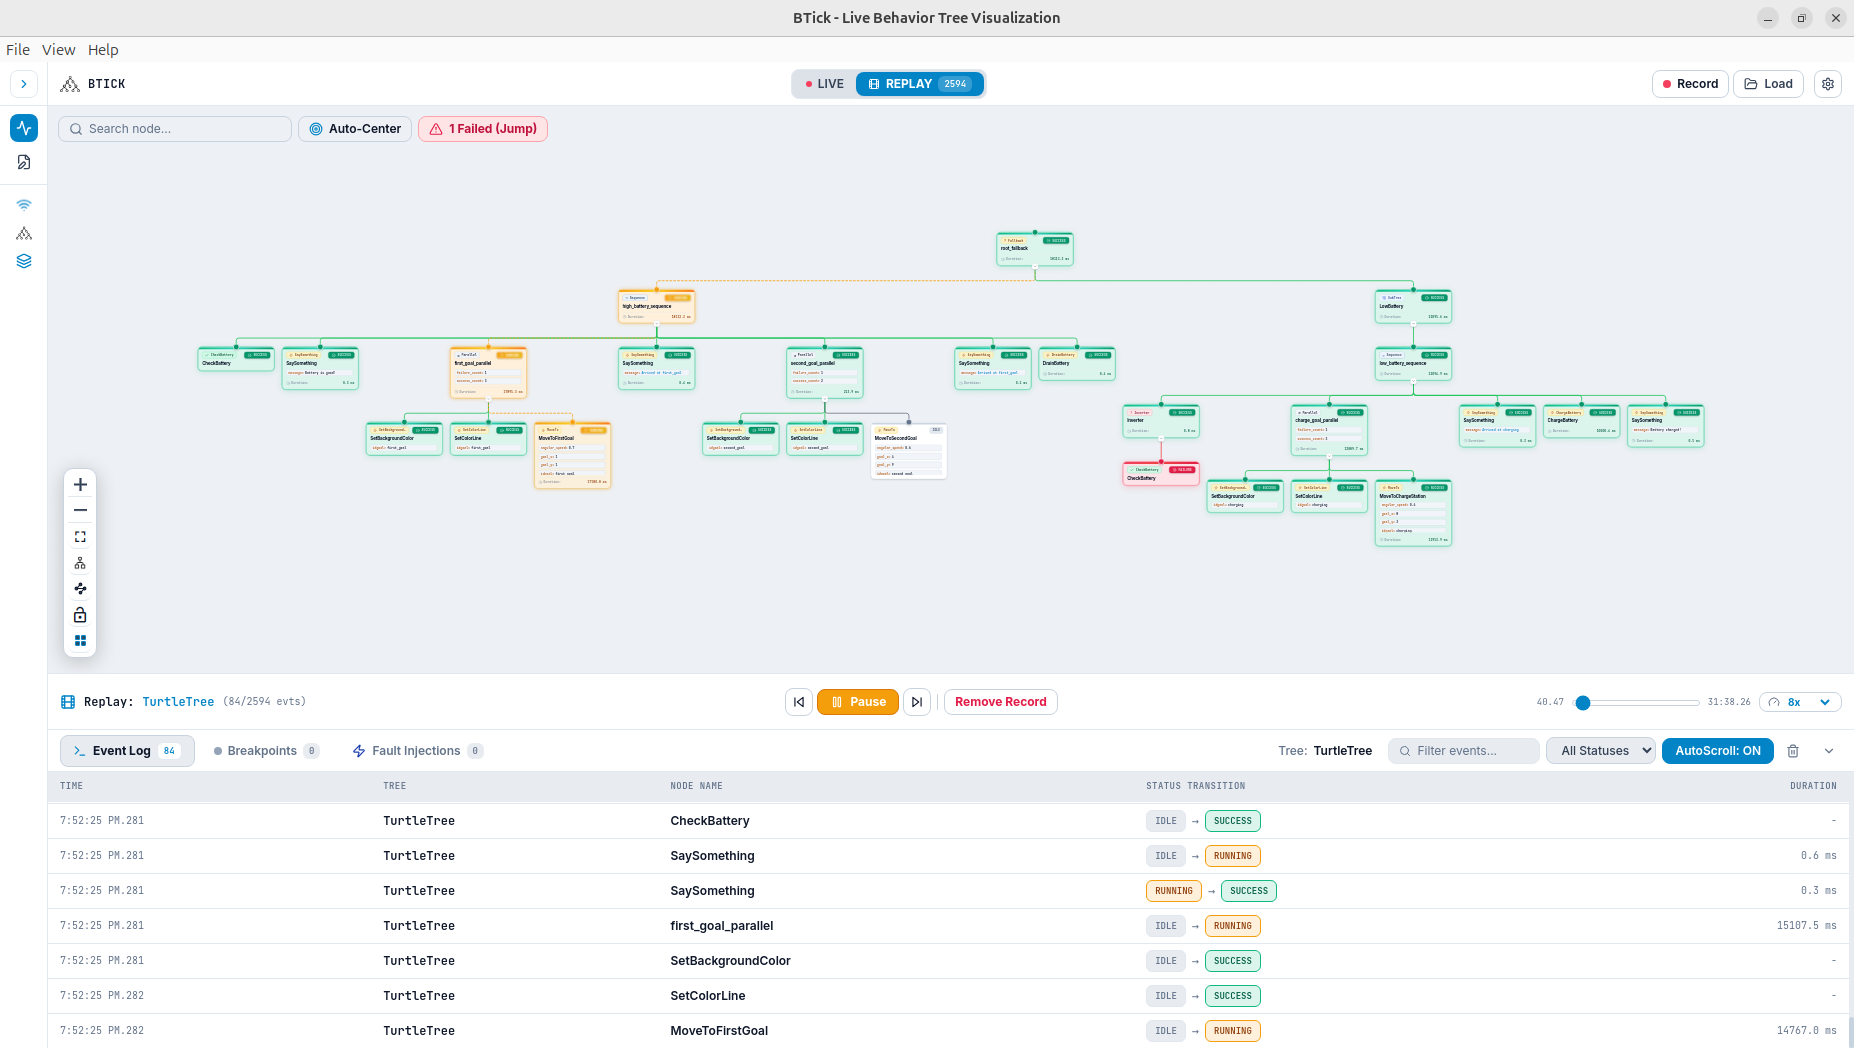Screen dimensions: 1854x1048
Task: Open the playback speed 8x dropdown
Action: click(x=1800, y=702)
